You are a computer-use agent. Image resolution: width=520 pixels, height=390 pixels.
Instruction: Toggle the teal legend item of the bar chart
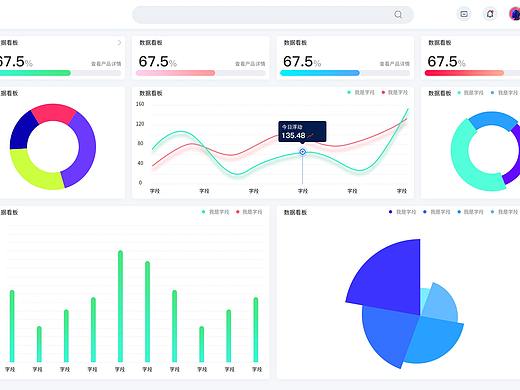pyautogui.click(x=215, y=212)
